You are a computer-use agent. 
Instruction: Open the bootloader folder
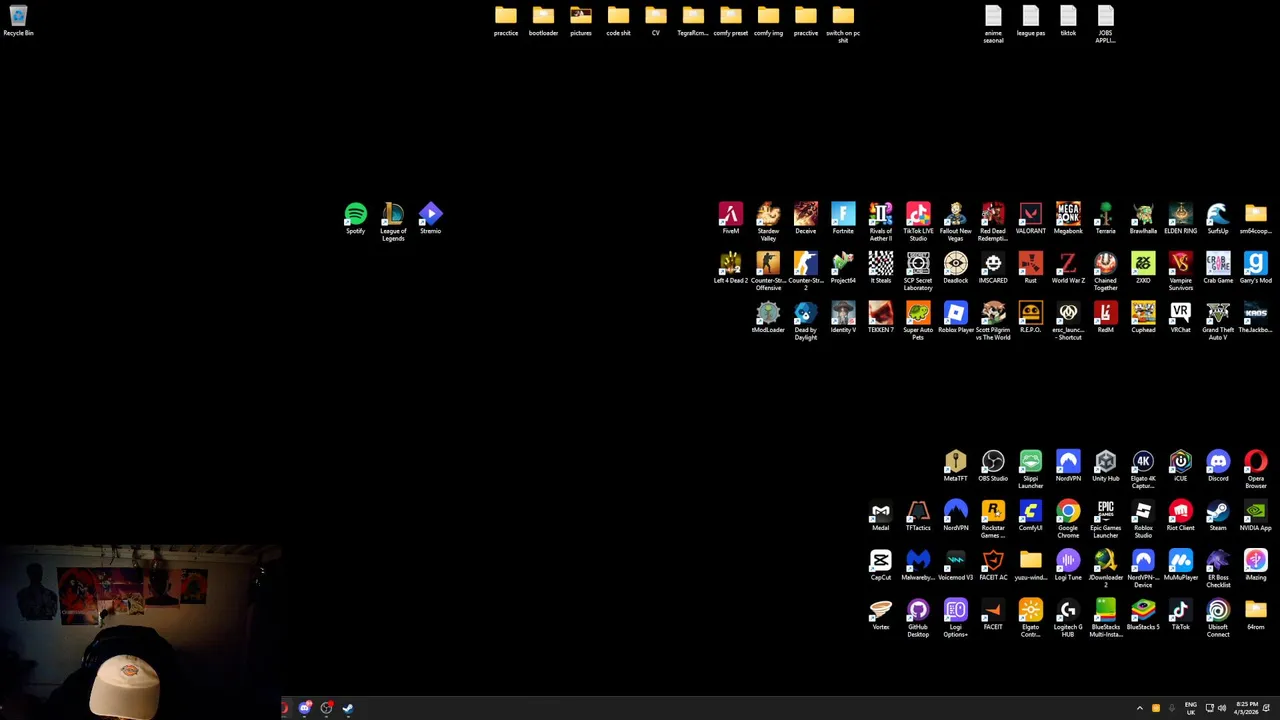click(543, 21)
